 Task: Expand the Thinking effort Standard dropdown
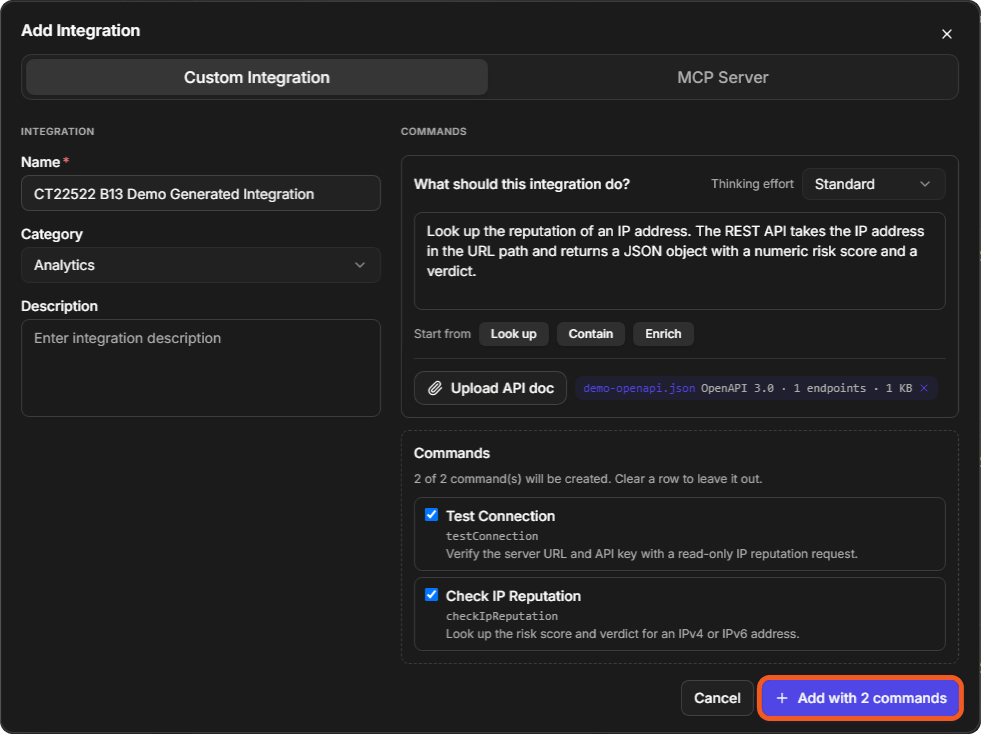click(x=873, y=184)
